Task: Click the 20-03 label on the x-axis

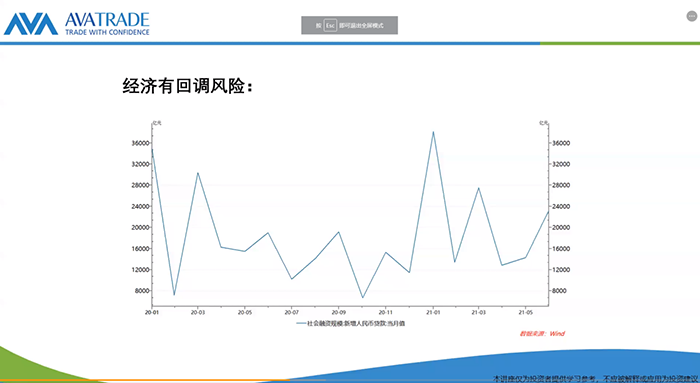Action: (x=198, y=312)
